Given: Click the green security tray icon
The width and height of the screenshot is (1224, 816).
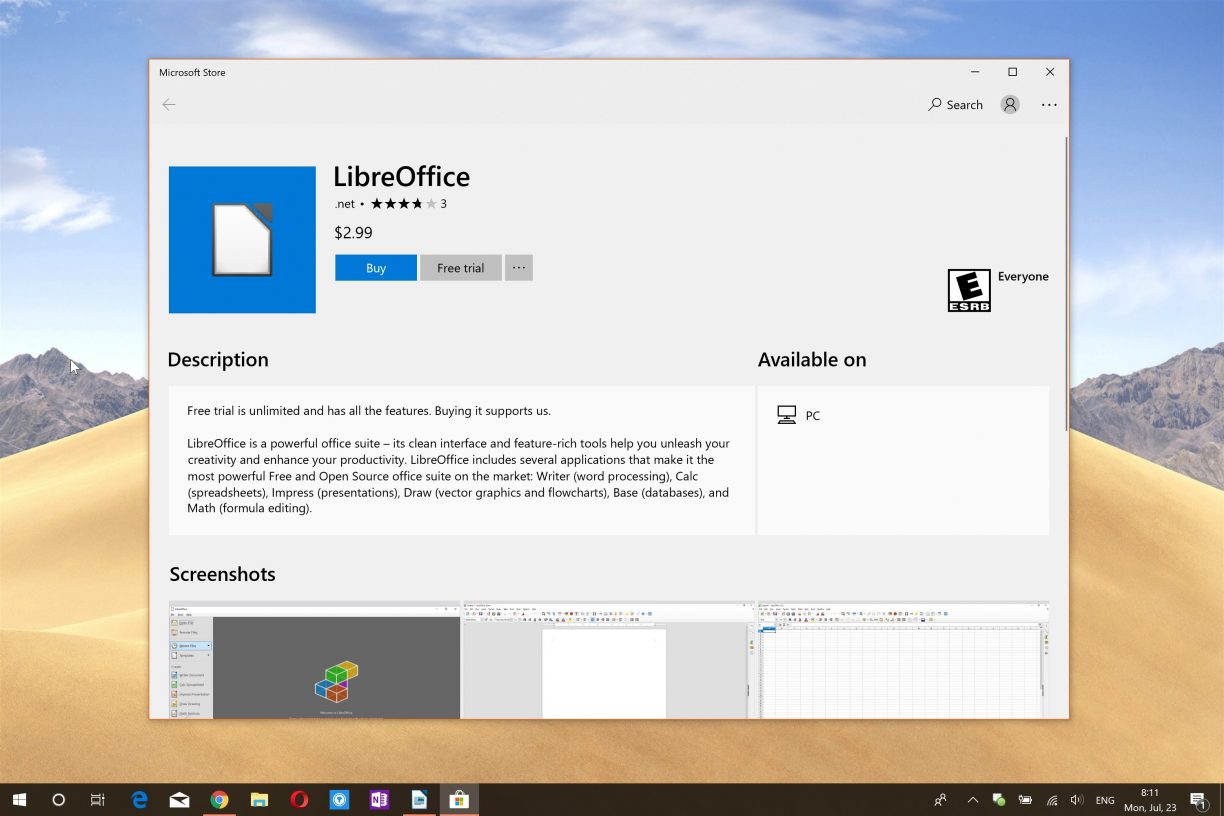Looking at the screenshot, I should click(998, 800).
